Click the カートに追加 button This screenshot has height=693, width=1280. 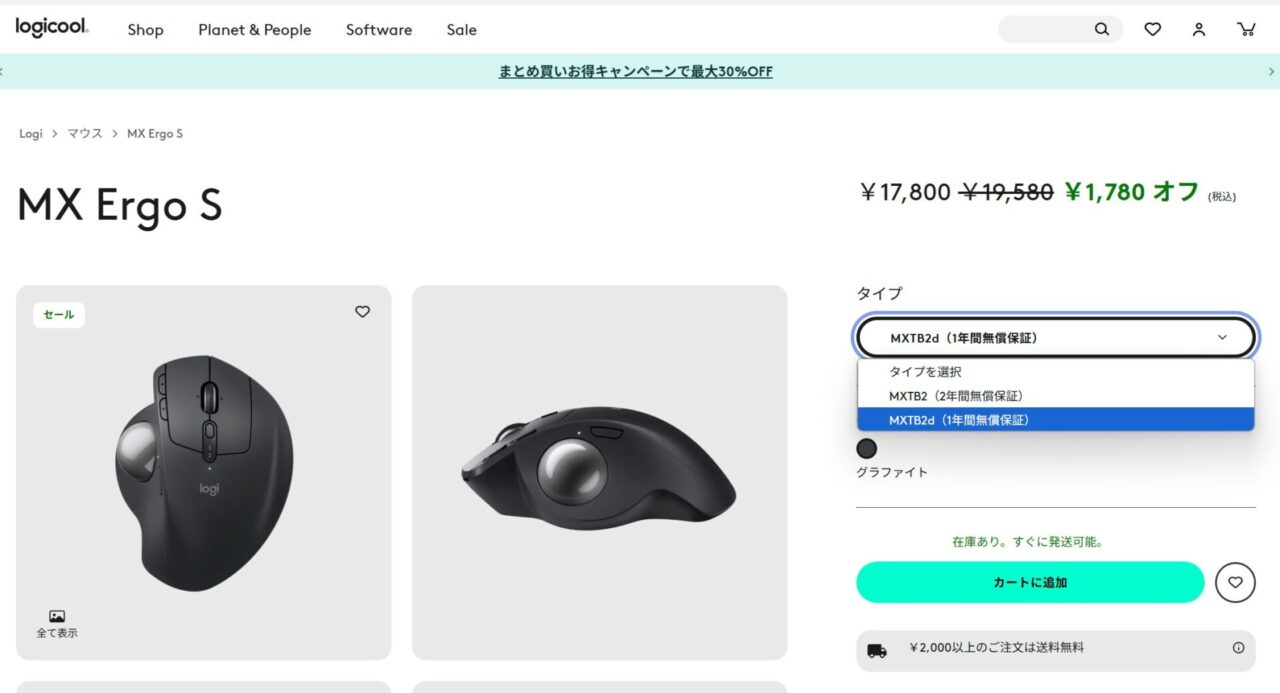click(1030, 582)
